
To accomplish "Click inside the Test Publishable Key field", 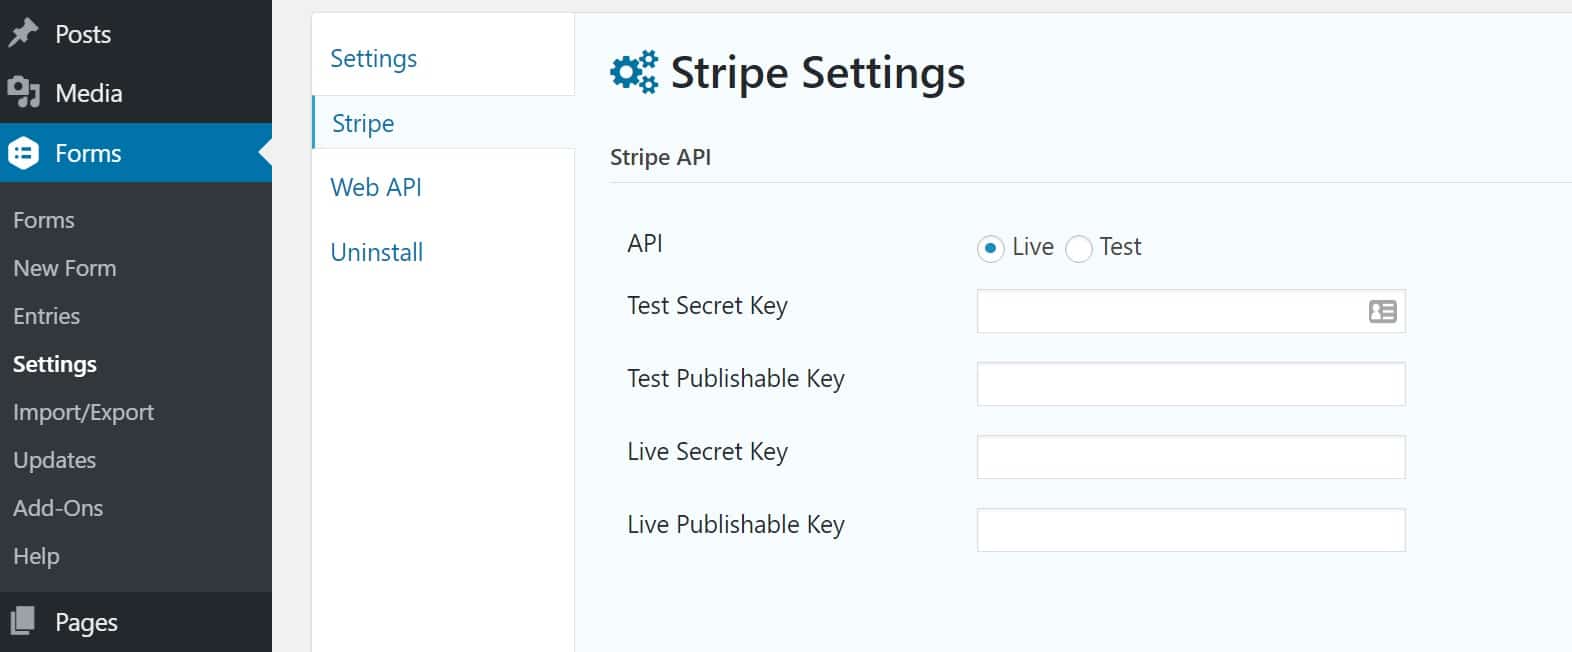I will coord(1189,383).
